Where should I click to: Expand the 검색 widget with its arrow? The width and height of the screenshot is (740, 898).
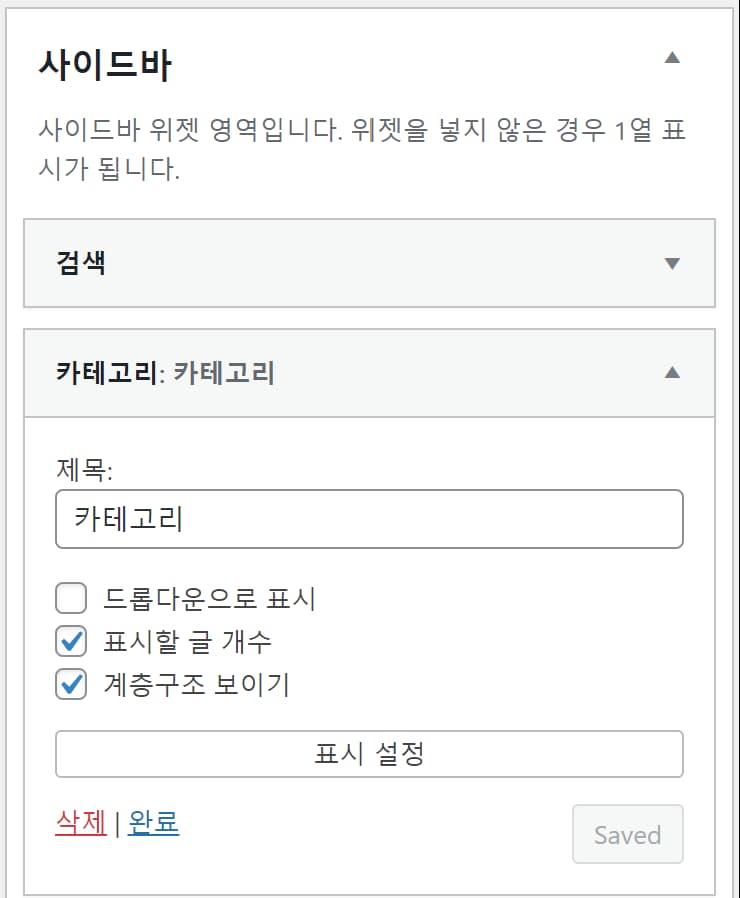[672, 263]
